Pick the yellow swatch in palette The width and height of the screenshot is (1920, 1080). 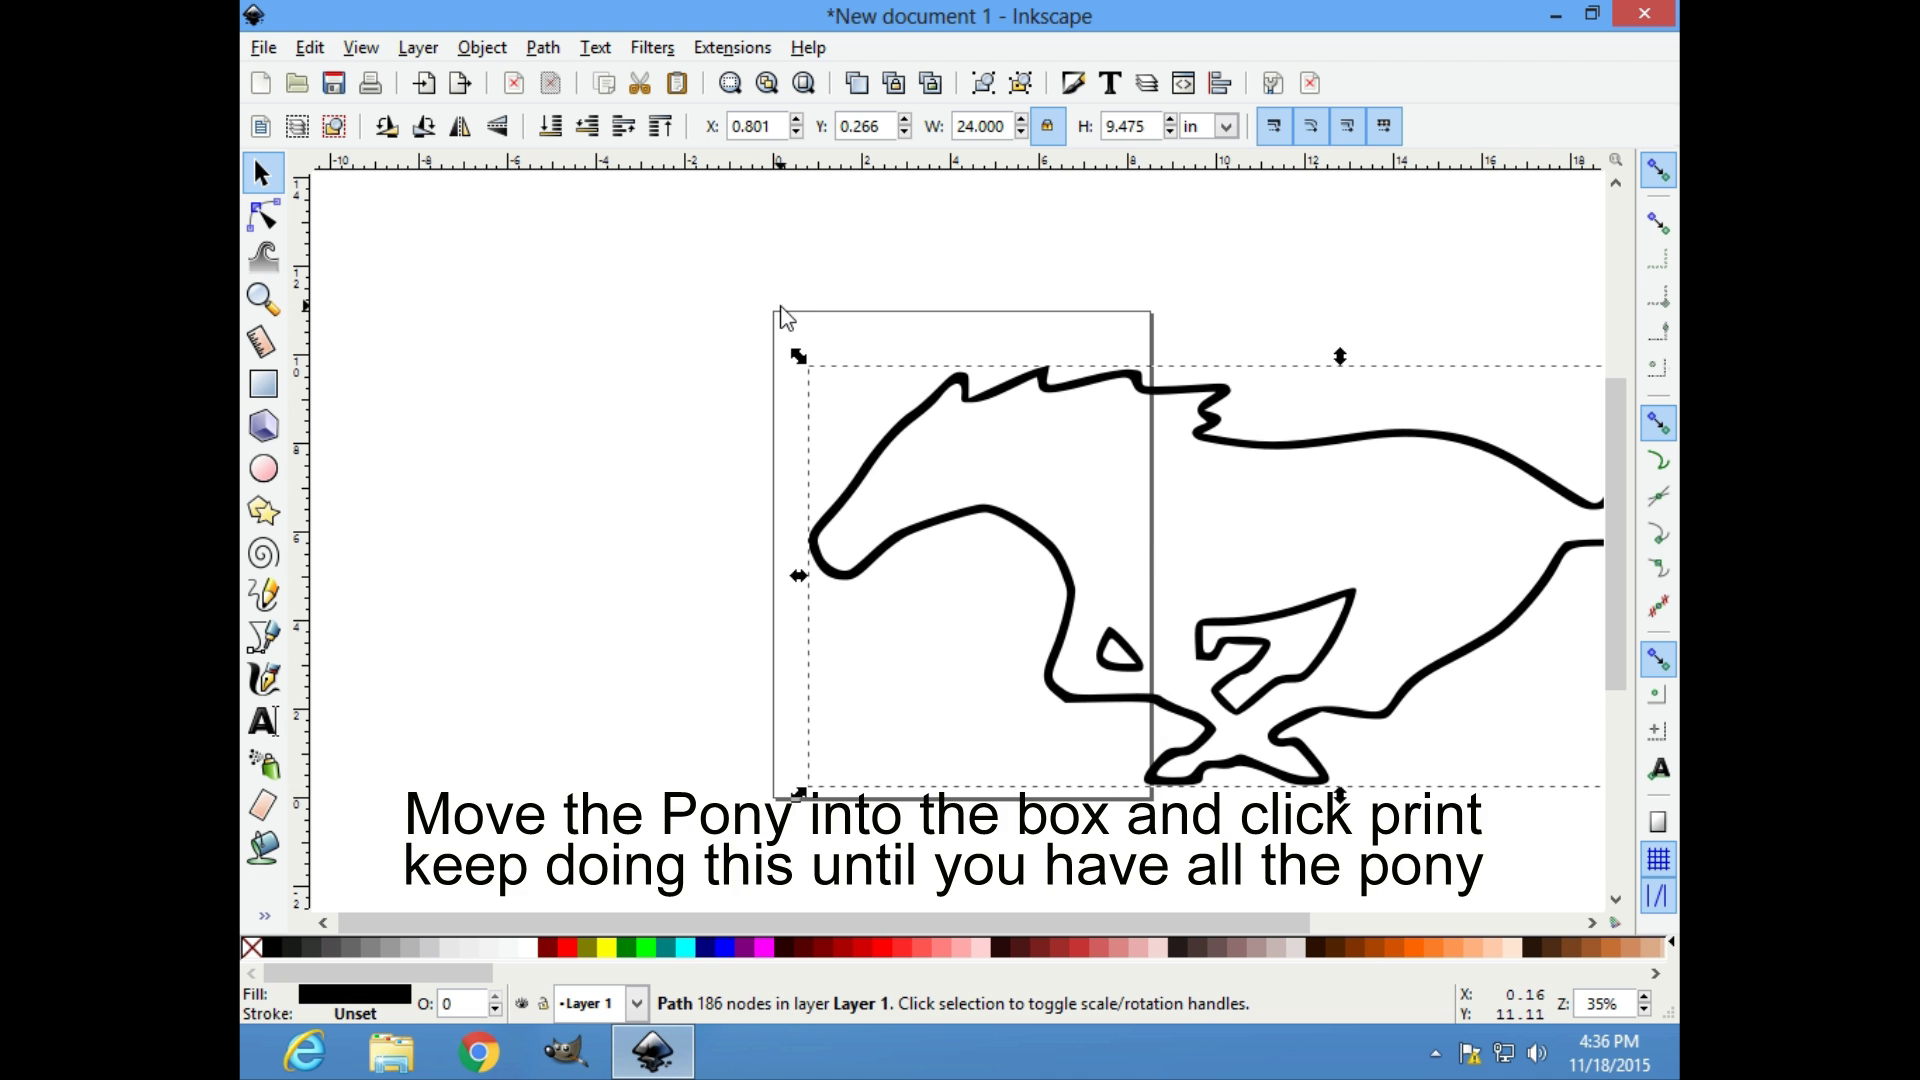606,947
